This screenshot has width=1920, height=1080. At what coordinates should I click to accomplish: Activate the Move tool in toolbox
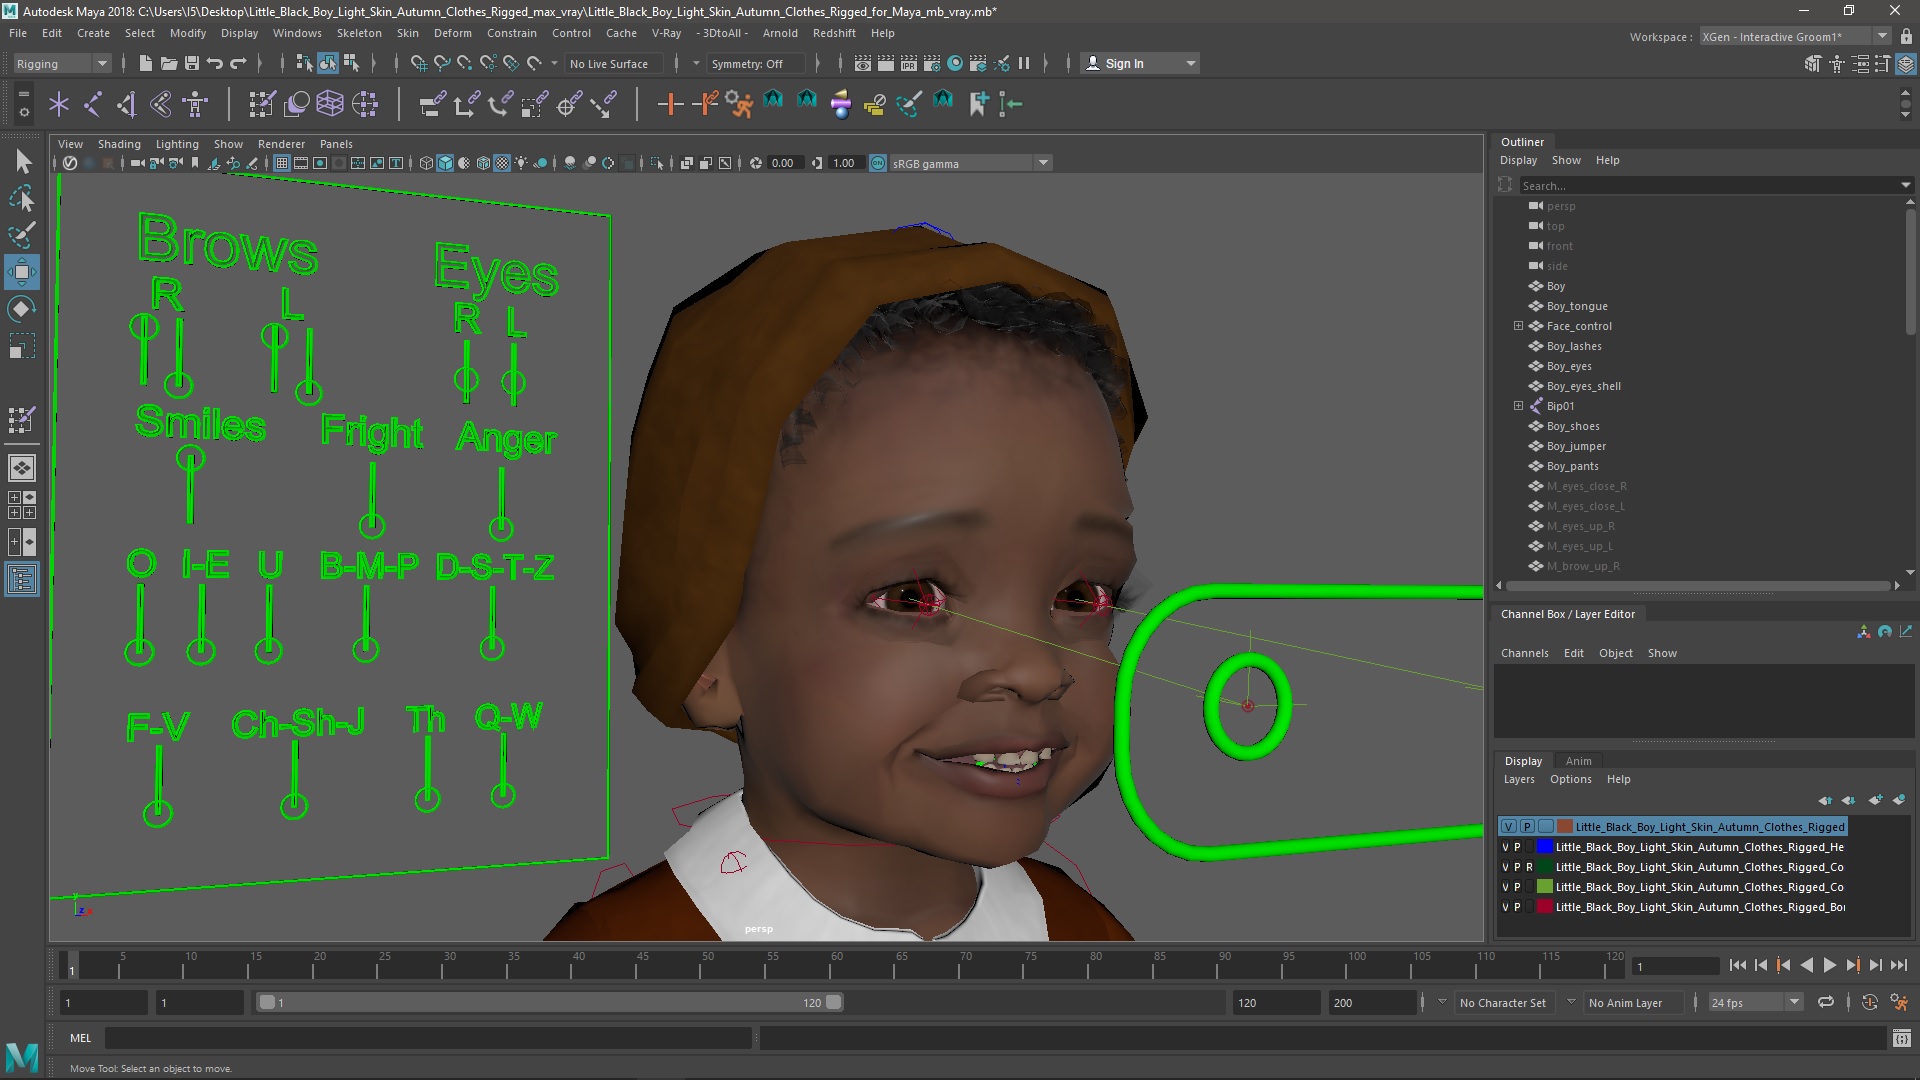pos(22,272)
